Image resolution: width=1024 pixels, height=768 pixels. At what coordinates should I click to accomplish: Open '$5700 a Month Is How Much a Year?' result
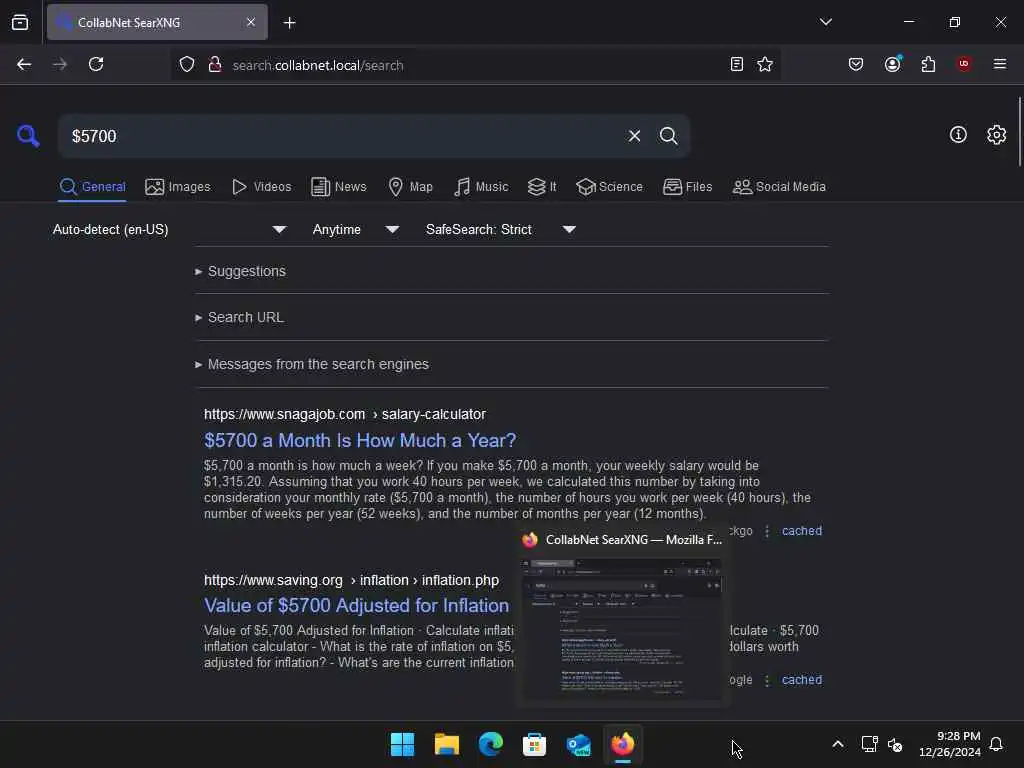coord(360,440)
